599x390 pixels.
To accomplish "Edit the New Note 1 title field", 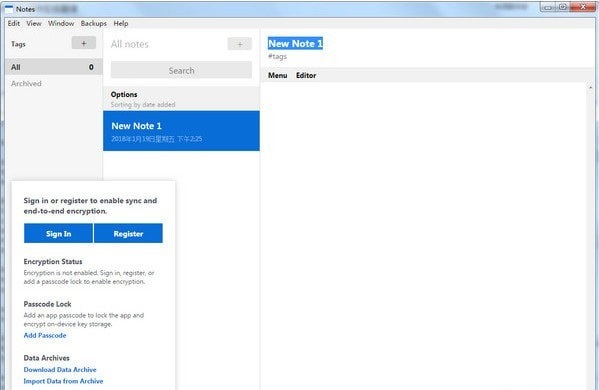I will [295, 44].
